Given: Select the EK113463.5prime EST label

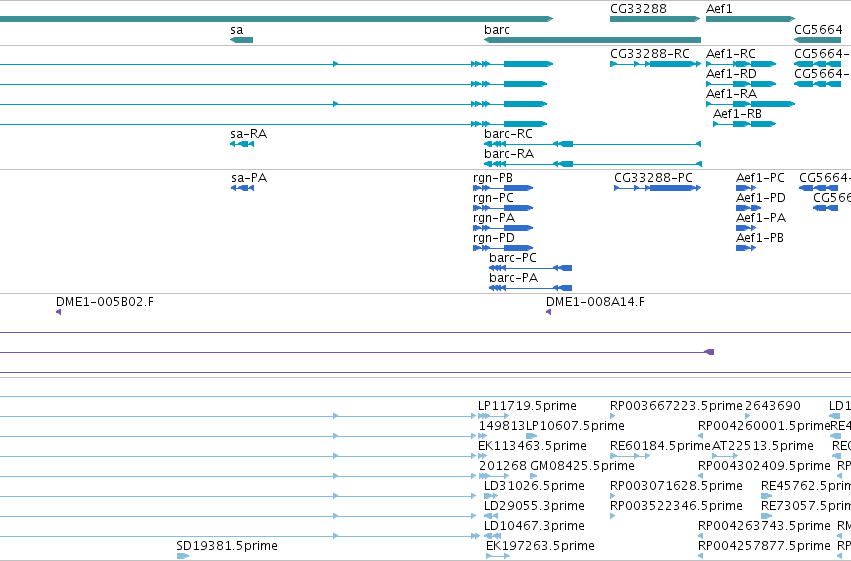Looking at the screenshot, I should coord(532,446).
